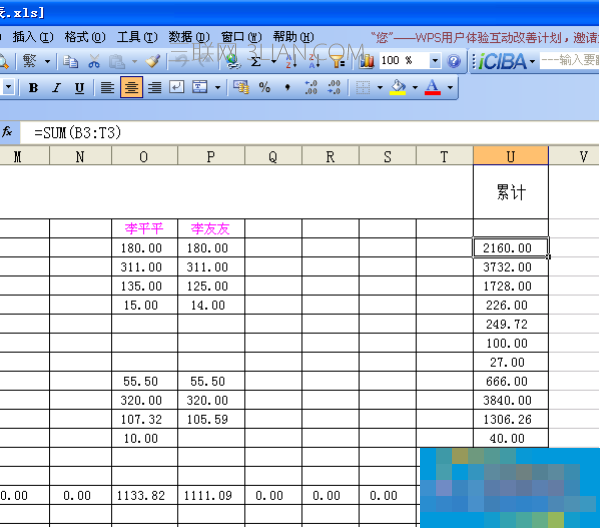The height and width of the screenshot is (528, 600).
Task: Select the total cell 1133.82
Action: coord(144,495)
